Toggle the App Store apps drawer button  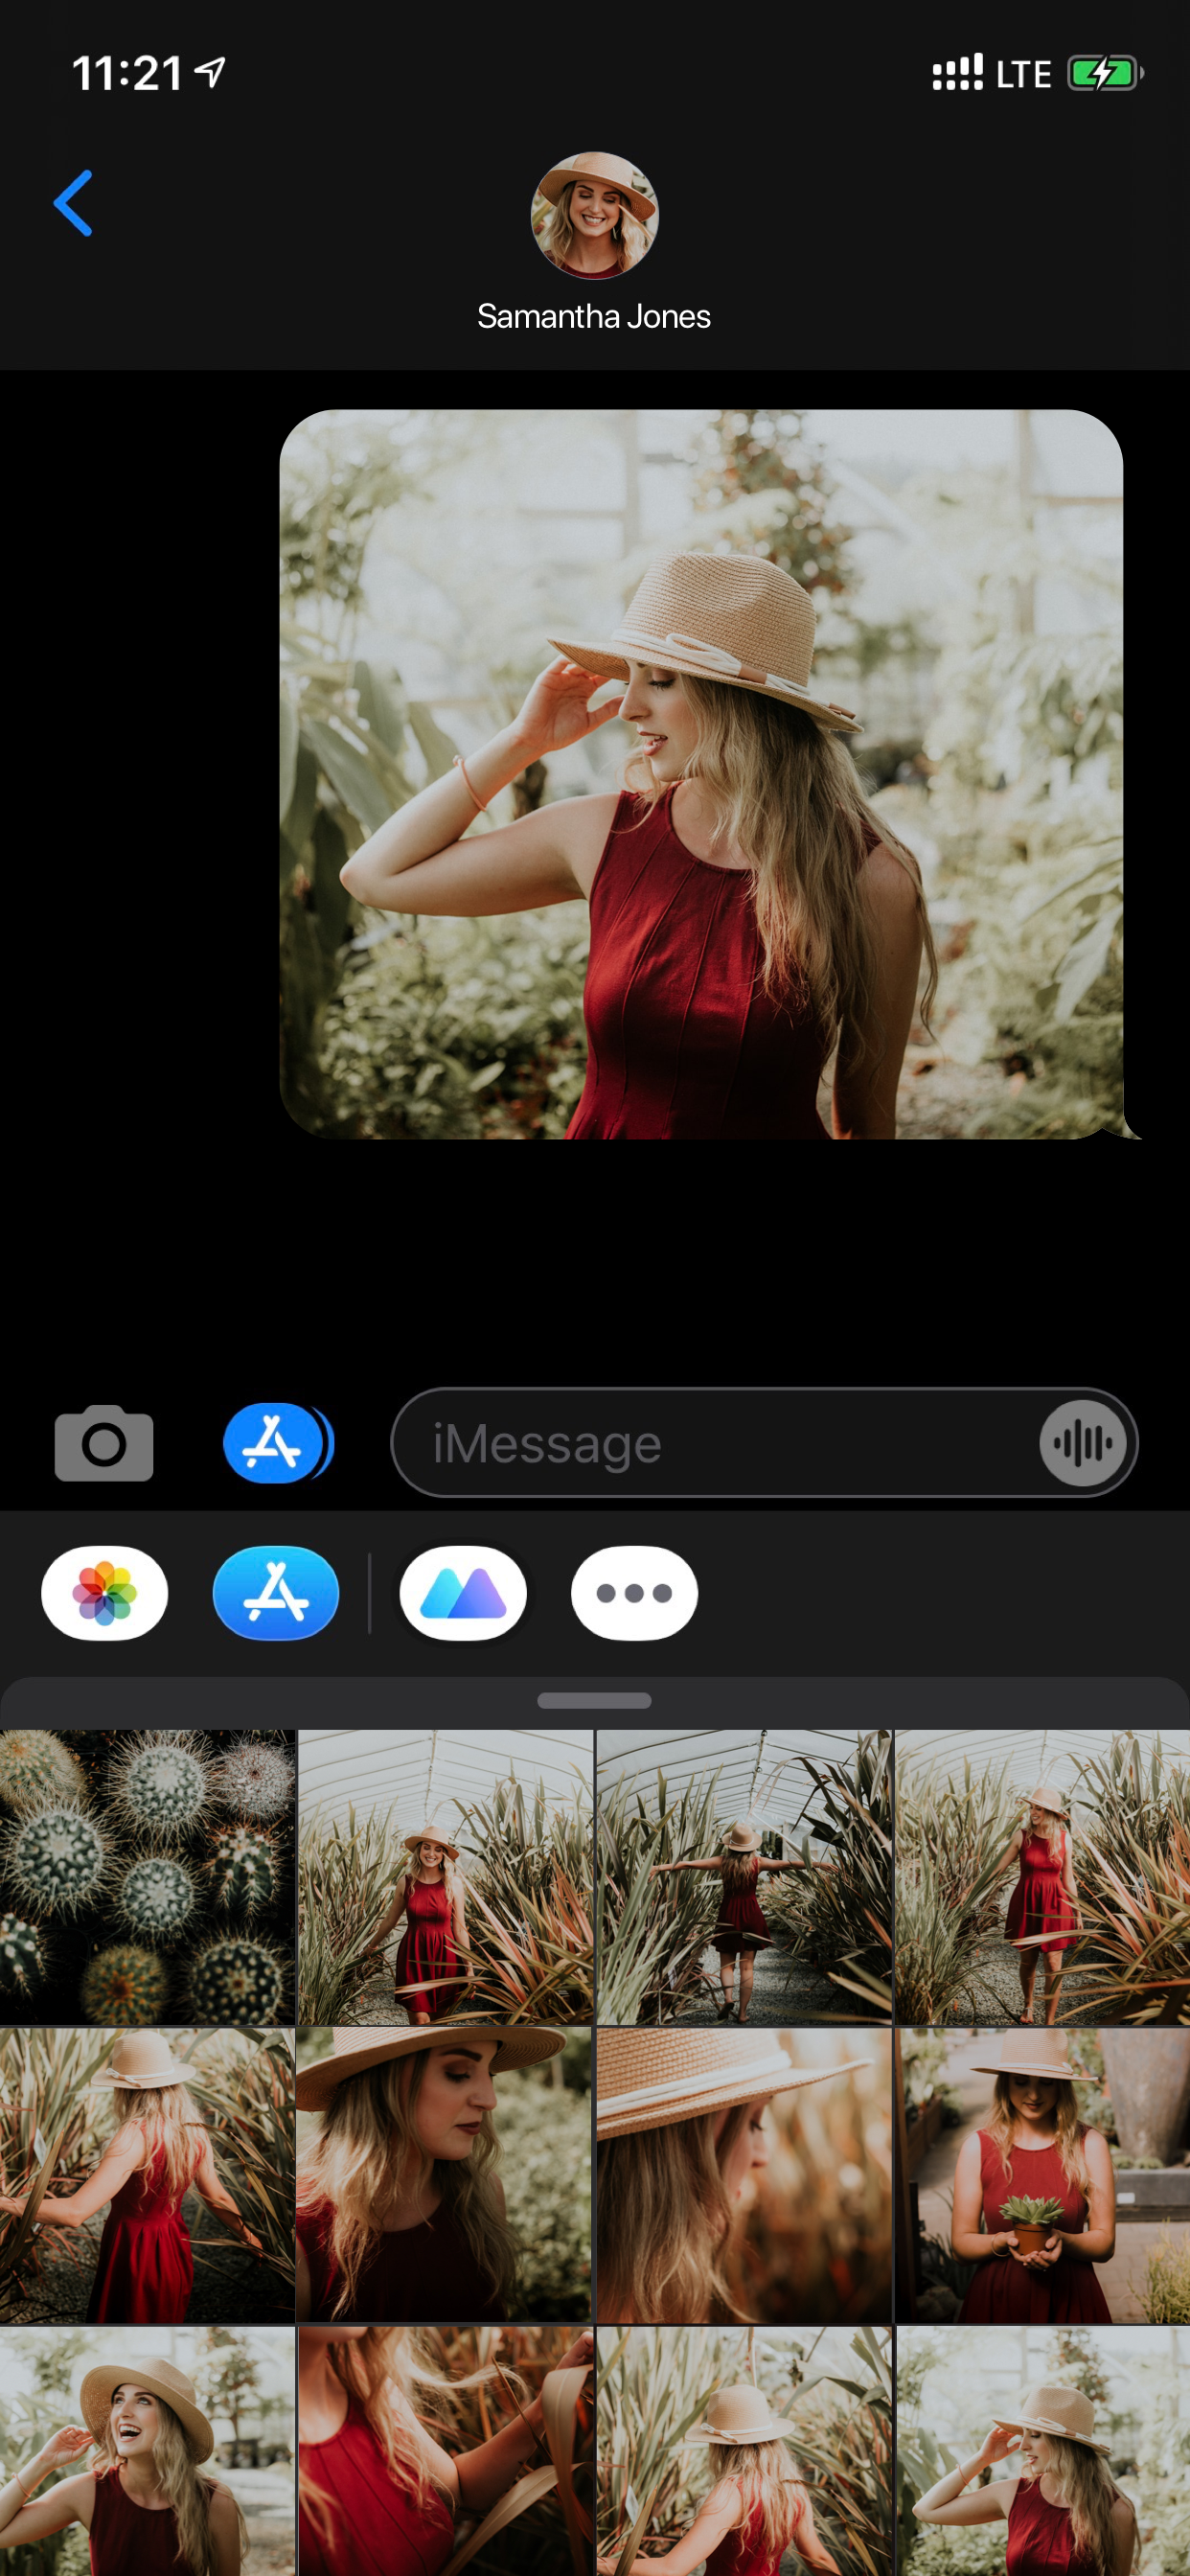click(277, 1442)
